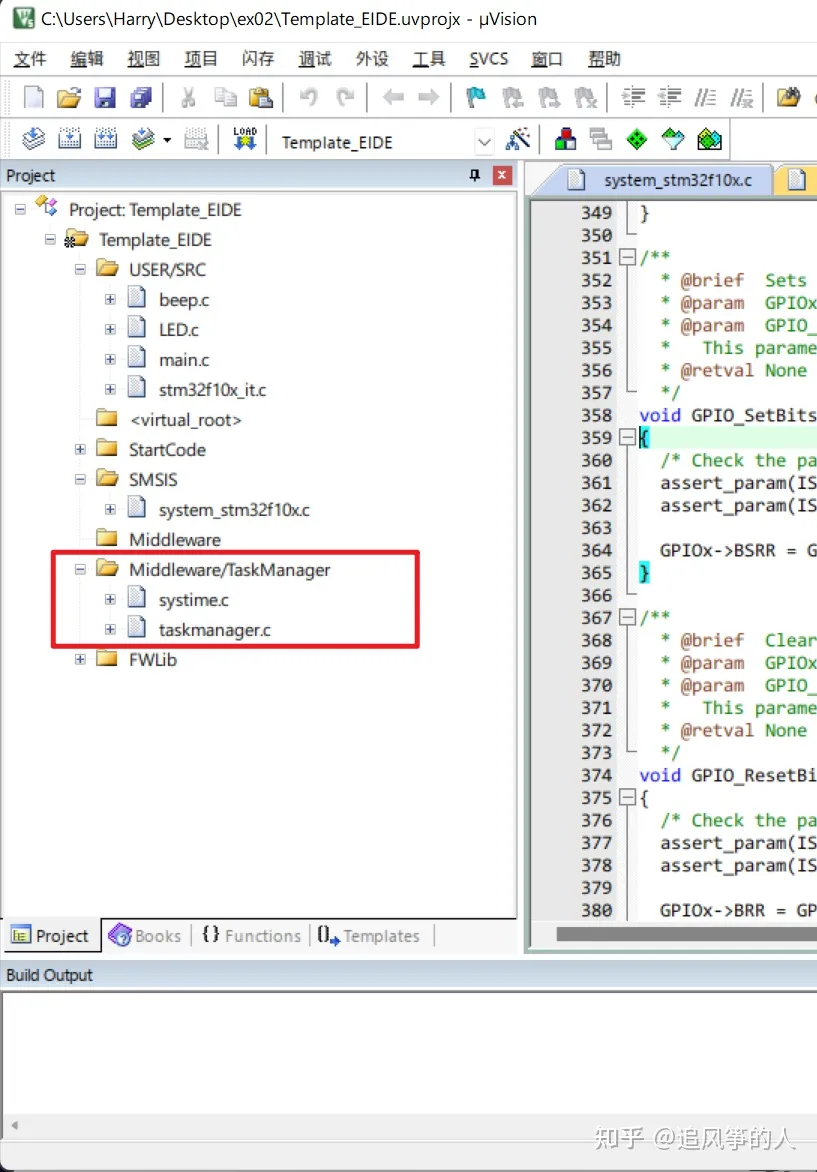Select systime.c in the project tree
The height and width of the screenshot is (1172, 817).
tap(194, 599)
